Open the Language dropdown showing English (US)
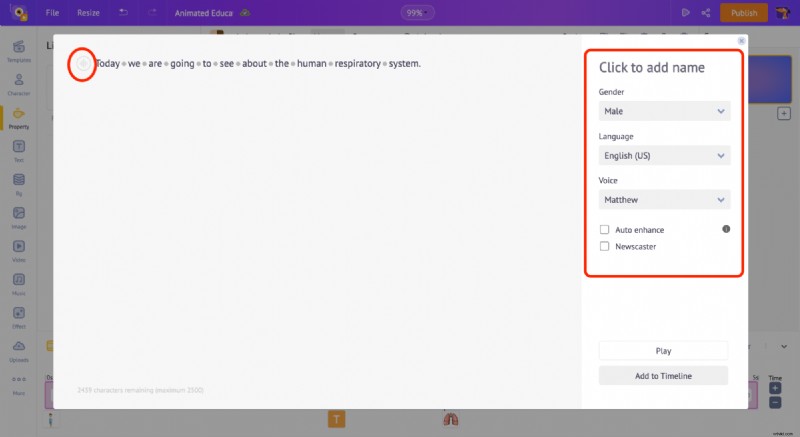Image resolution: width=800 pixels, height=437 pixels. tap(664, 156)
